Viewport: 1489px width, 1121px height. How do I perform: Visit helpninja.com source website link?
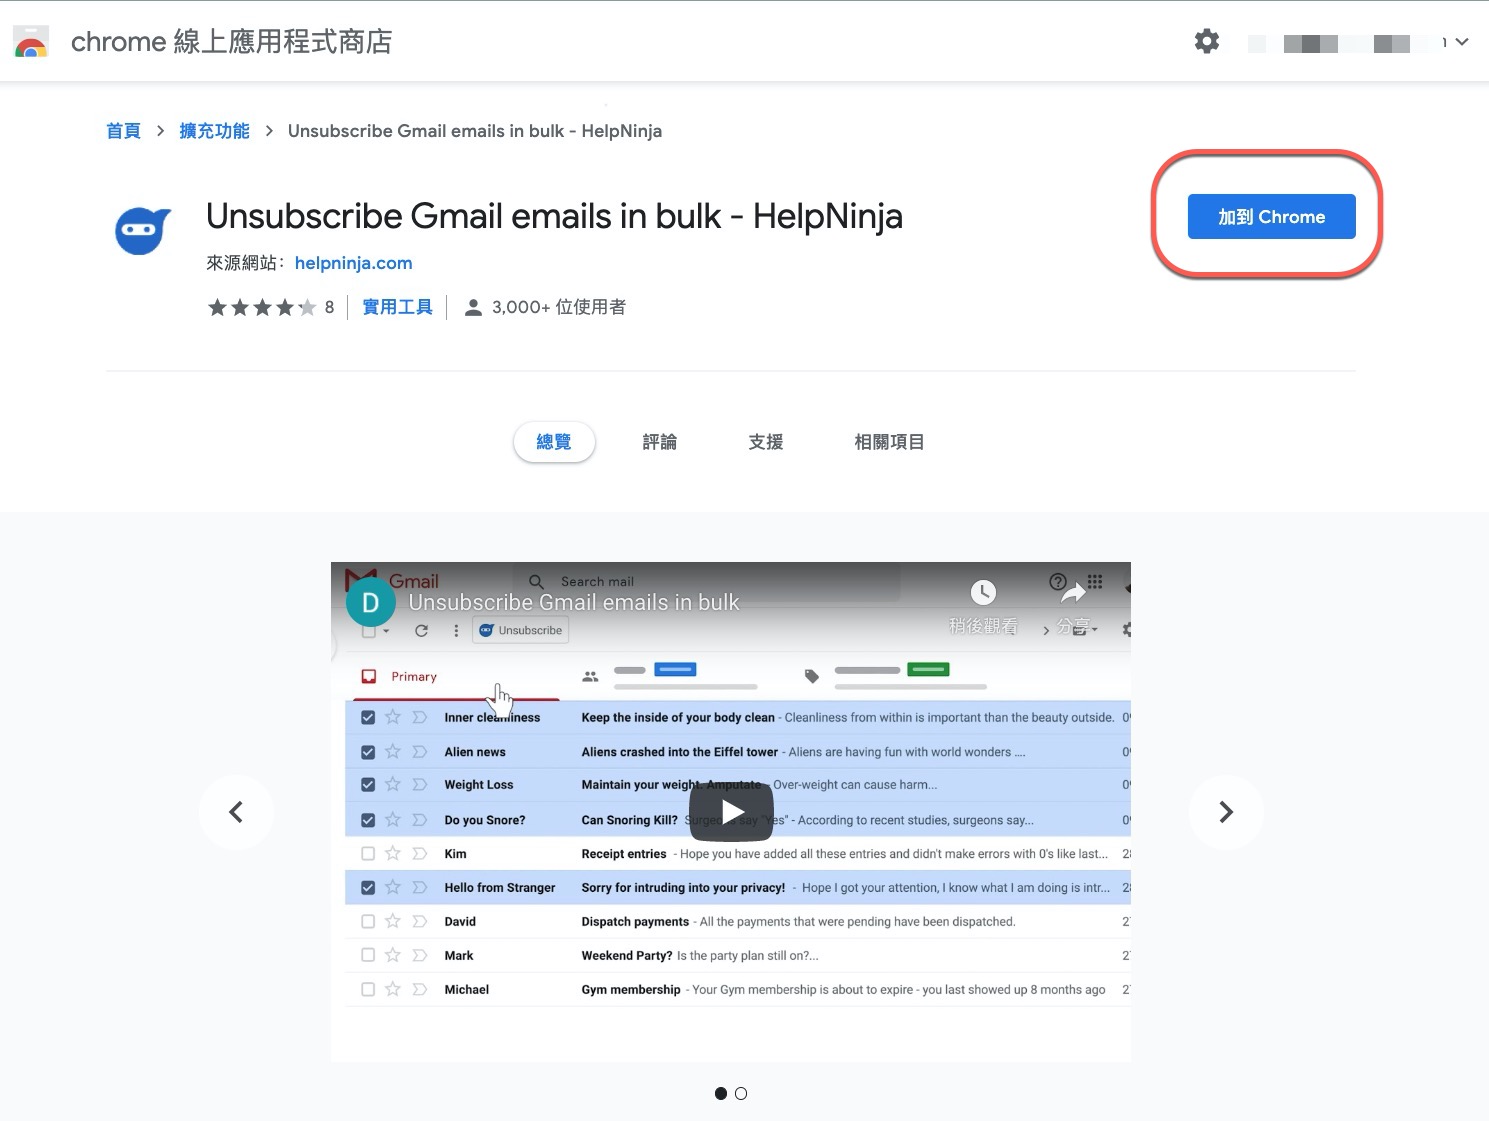tap(353, 263)
